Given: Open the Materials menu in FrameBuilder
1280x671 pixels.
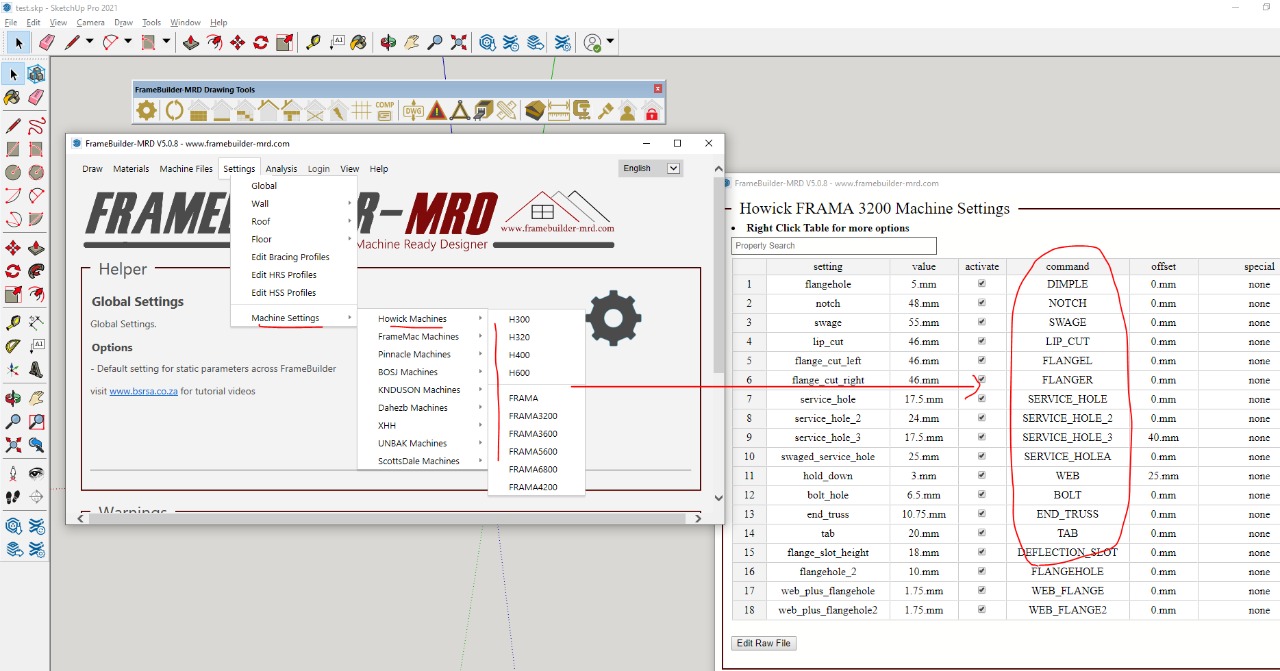Looking at the screenshot, I should pyautogui.click(x=131, y=169).
